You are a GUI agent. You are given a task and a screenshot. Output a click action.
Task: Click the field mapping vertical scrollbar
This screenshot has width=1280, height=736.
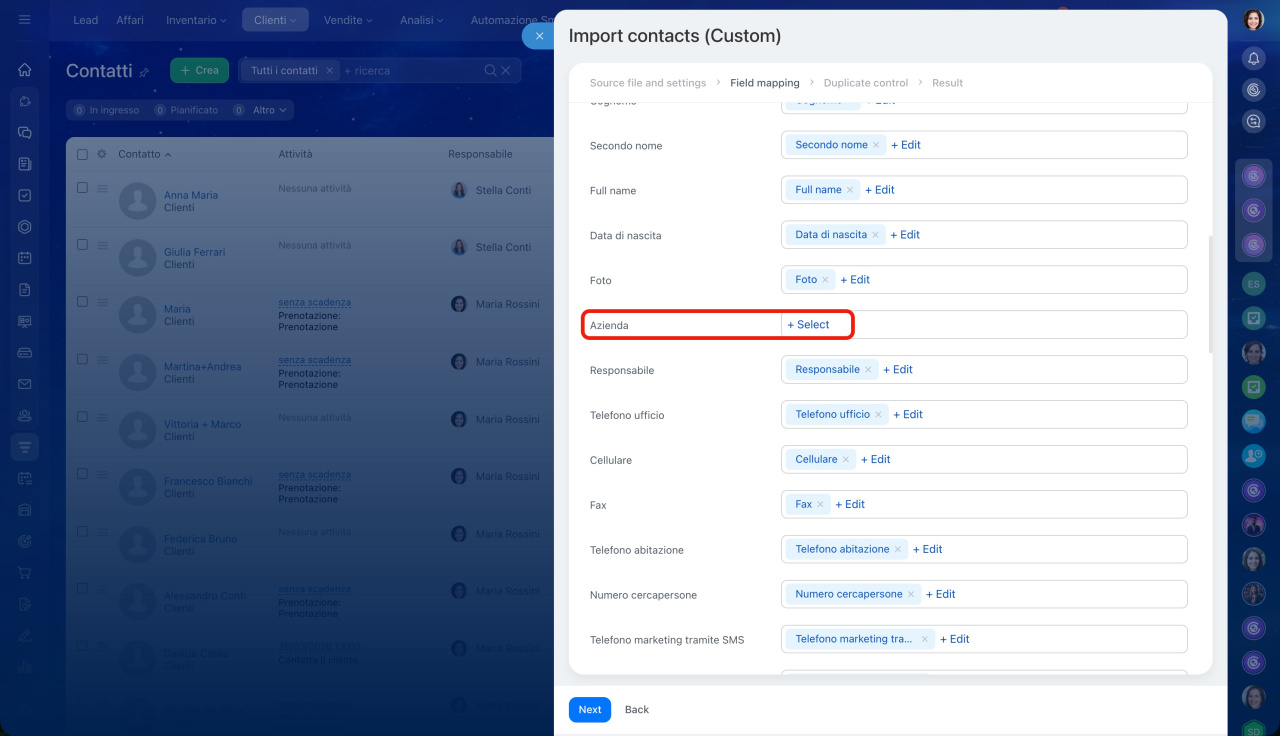pyautogui.click(x=1209, y=294)
